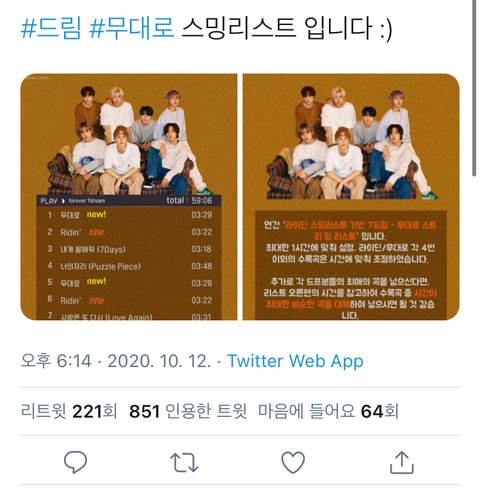The width and height of the screenshot is (480, 495).
Task: Open the Twitter Web App source link
Action: tap(295, 361)
